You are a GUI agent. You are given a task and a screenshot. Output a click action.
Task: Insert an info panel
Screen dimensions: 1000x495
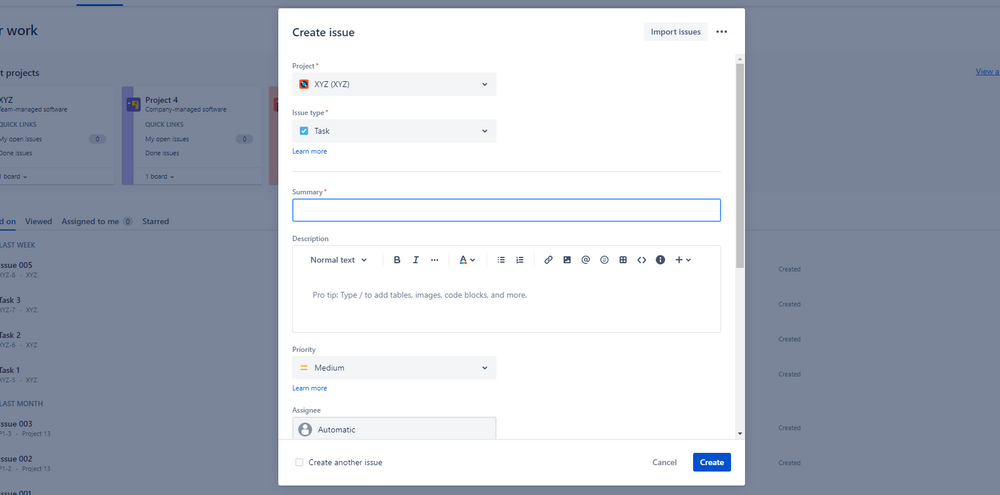[x=661, y=260]
